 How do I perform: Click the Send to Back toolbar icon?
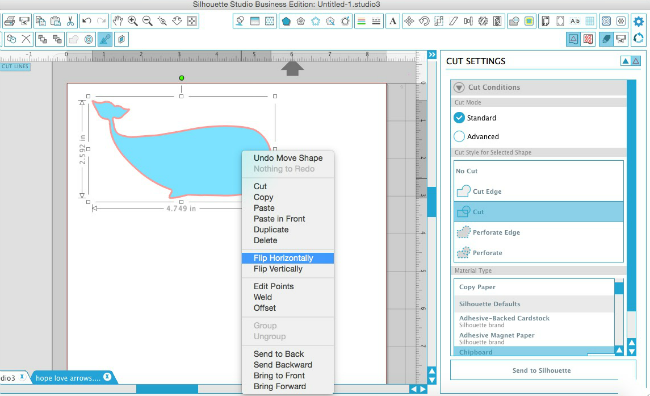(x=57, y=39)
